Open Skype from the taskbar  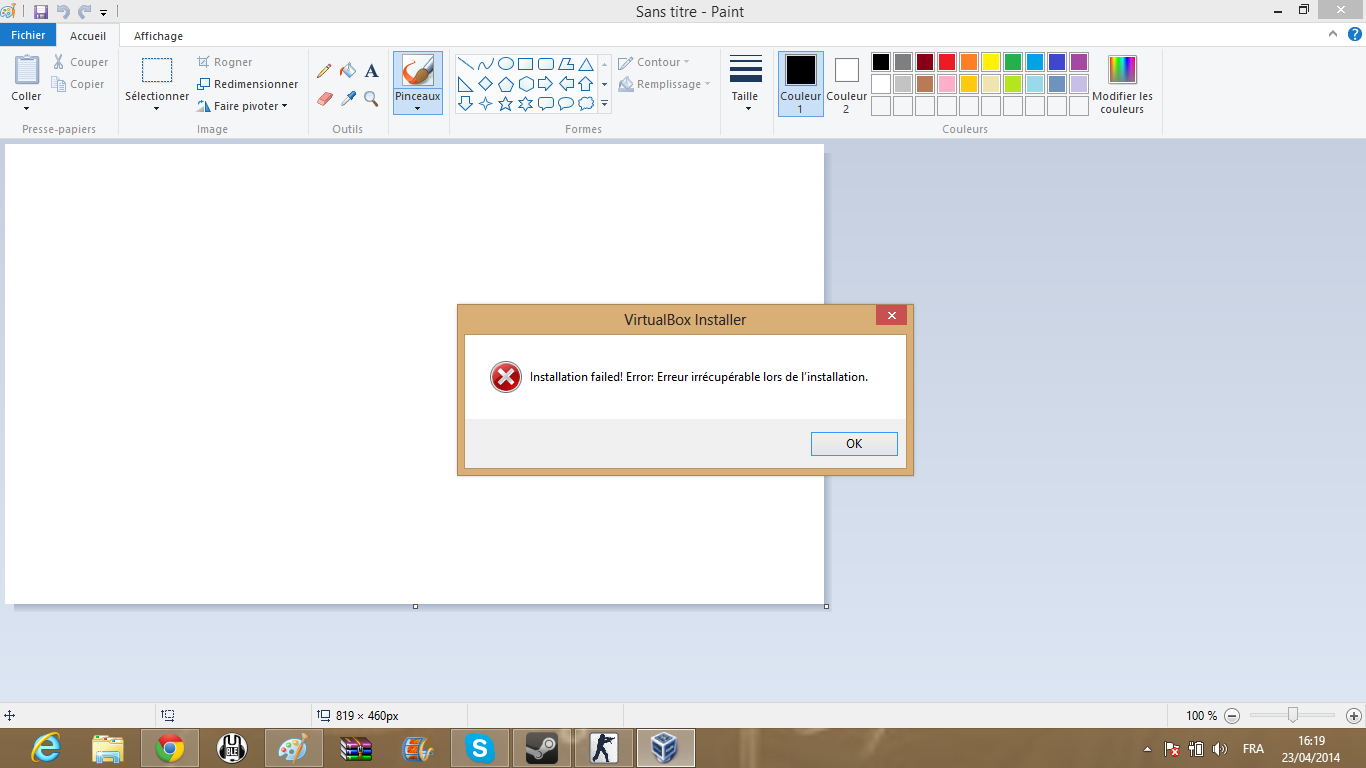coord(480,748)
